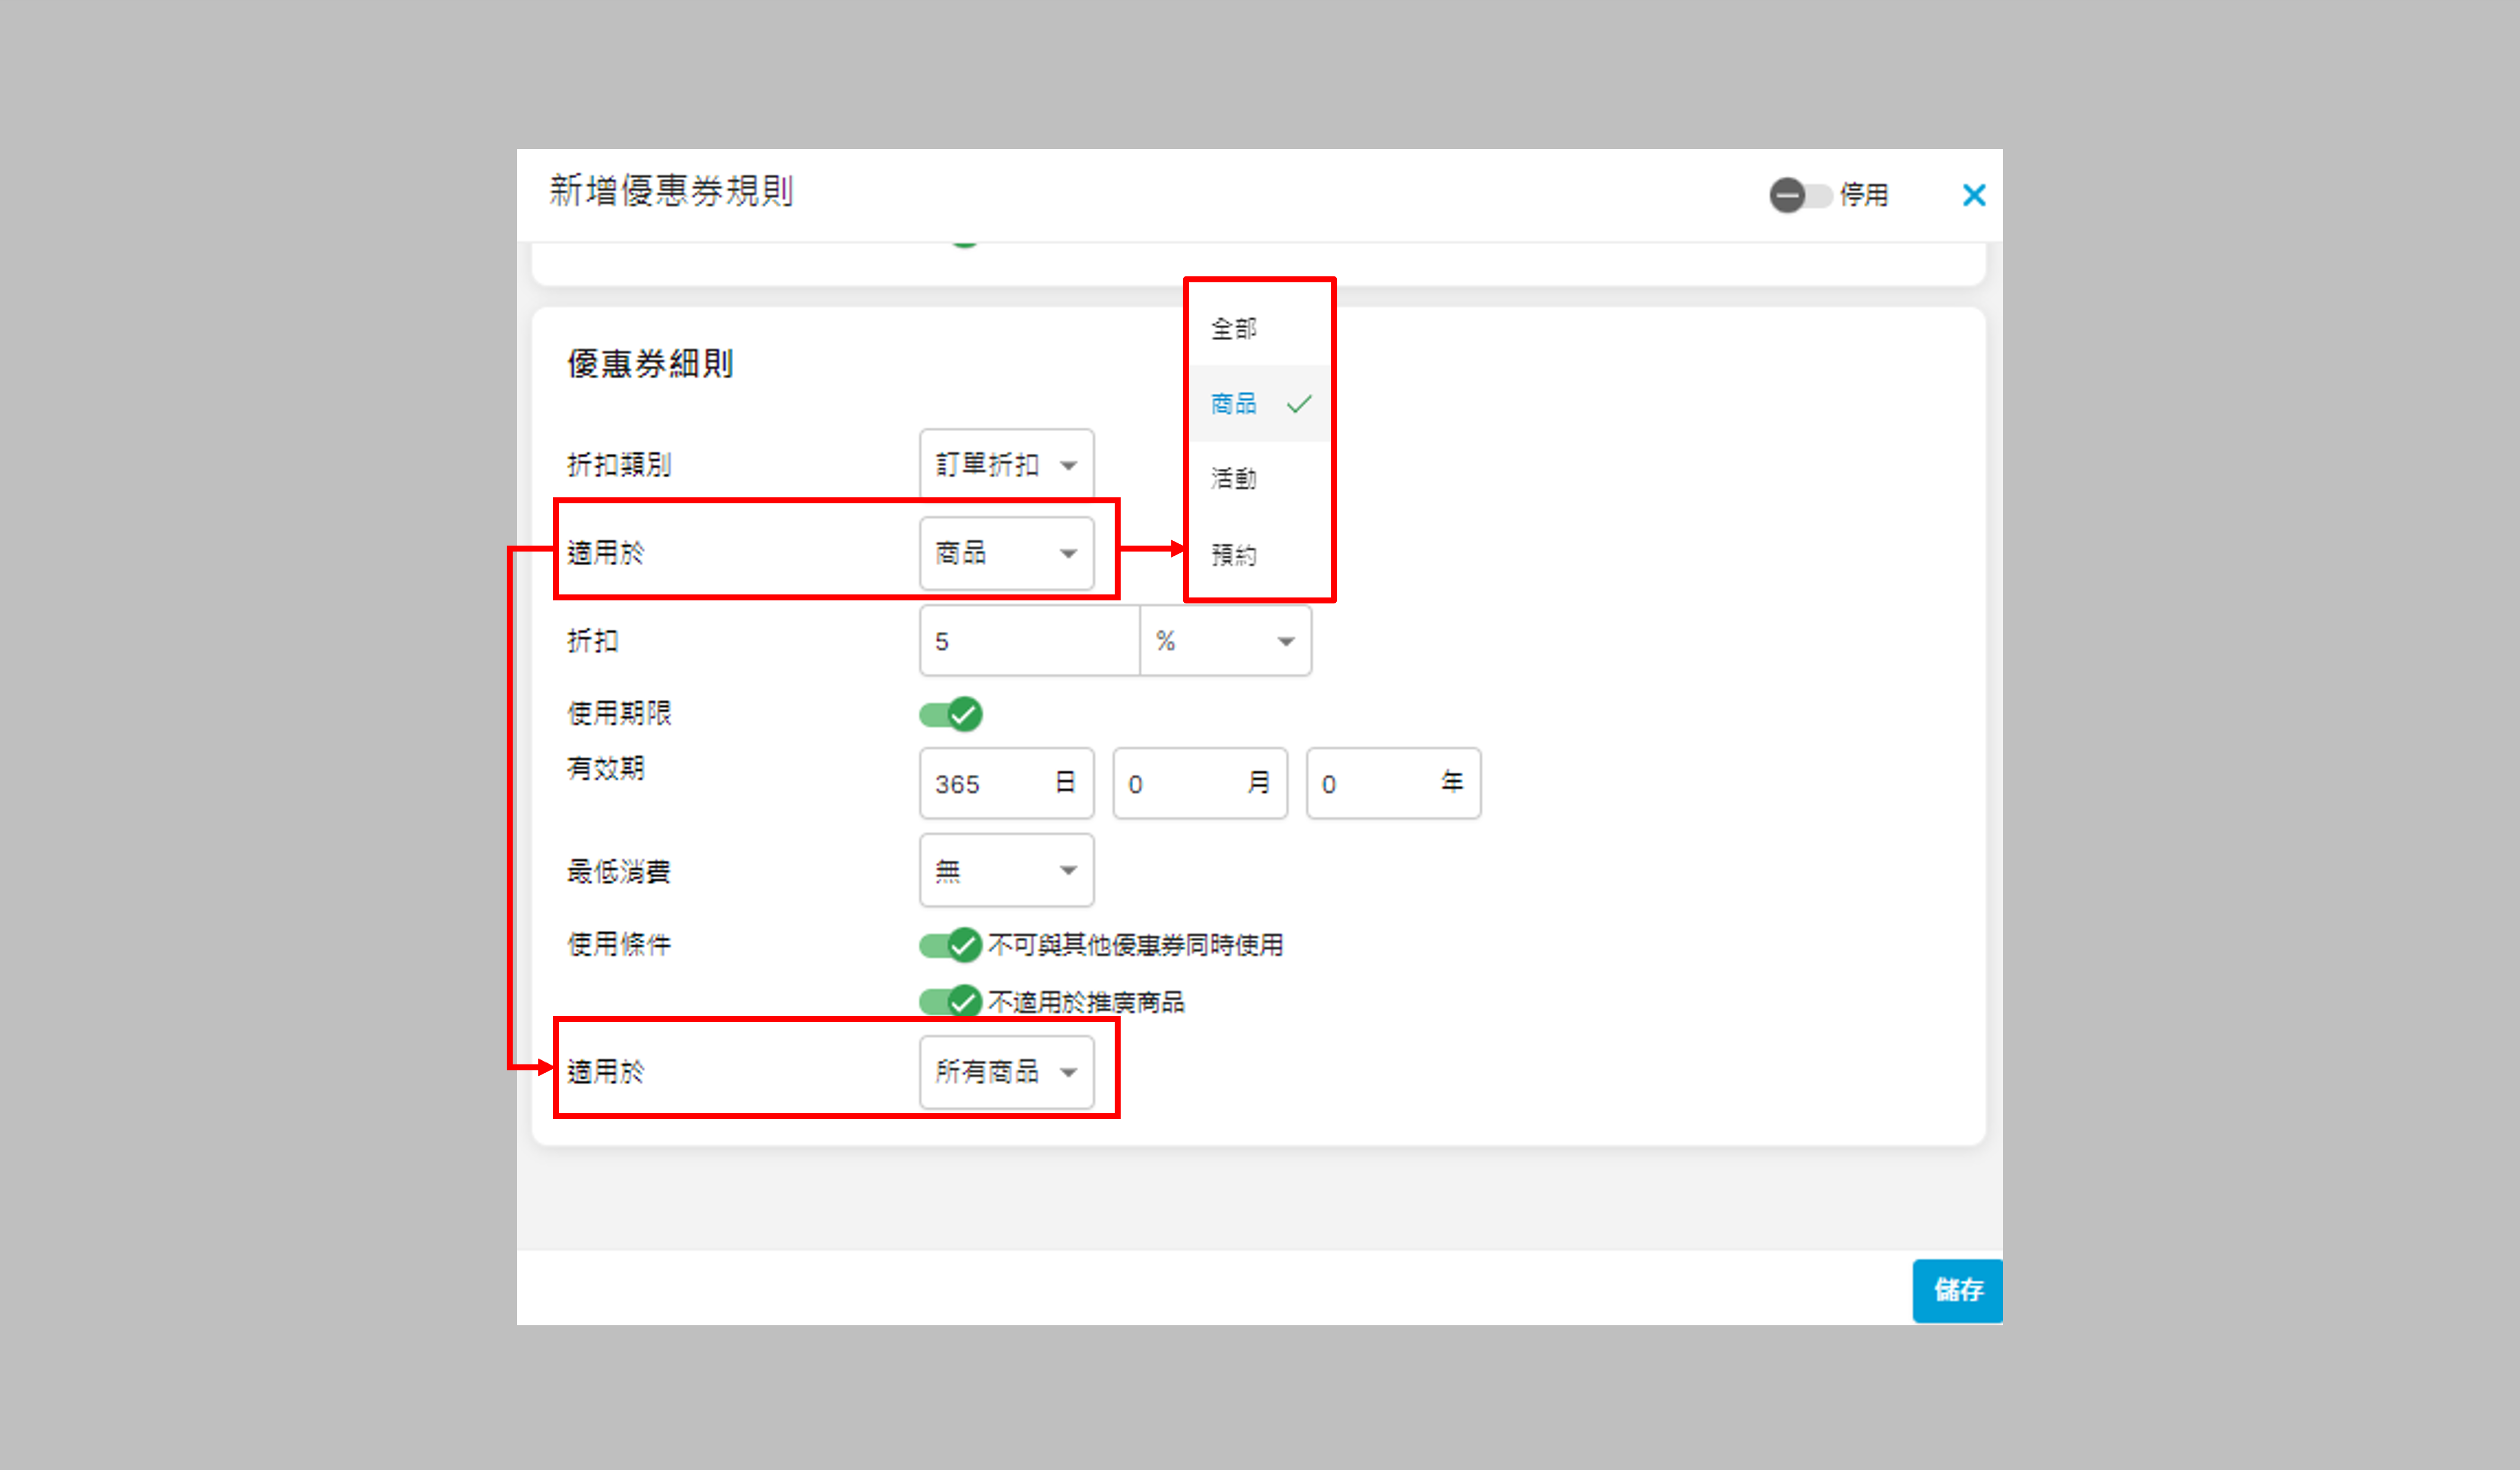Viewport: 2520px width, 1470px height.
Task: Open the 適用於 商品 dropdown
Action: click(x=1006, y=553)
